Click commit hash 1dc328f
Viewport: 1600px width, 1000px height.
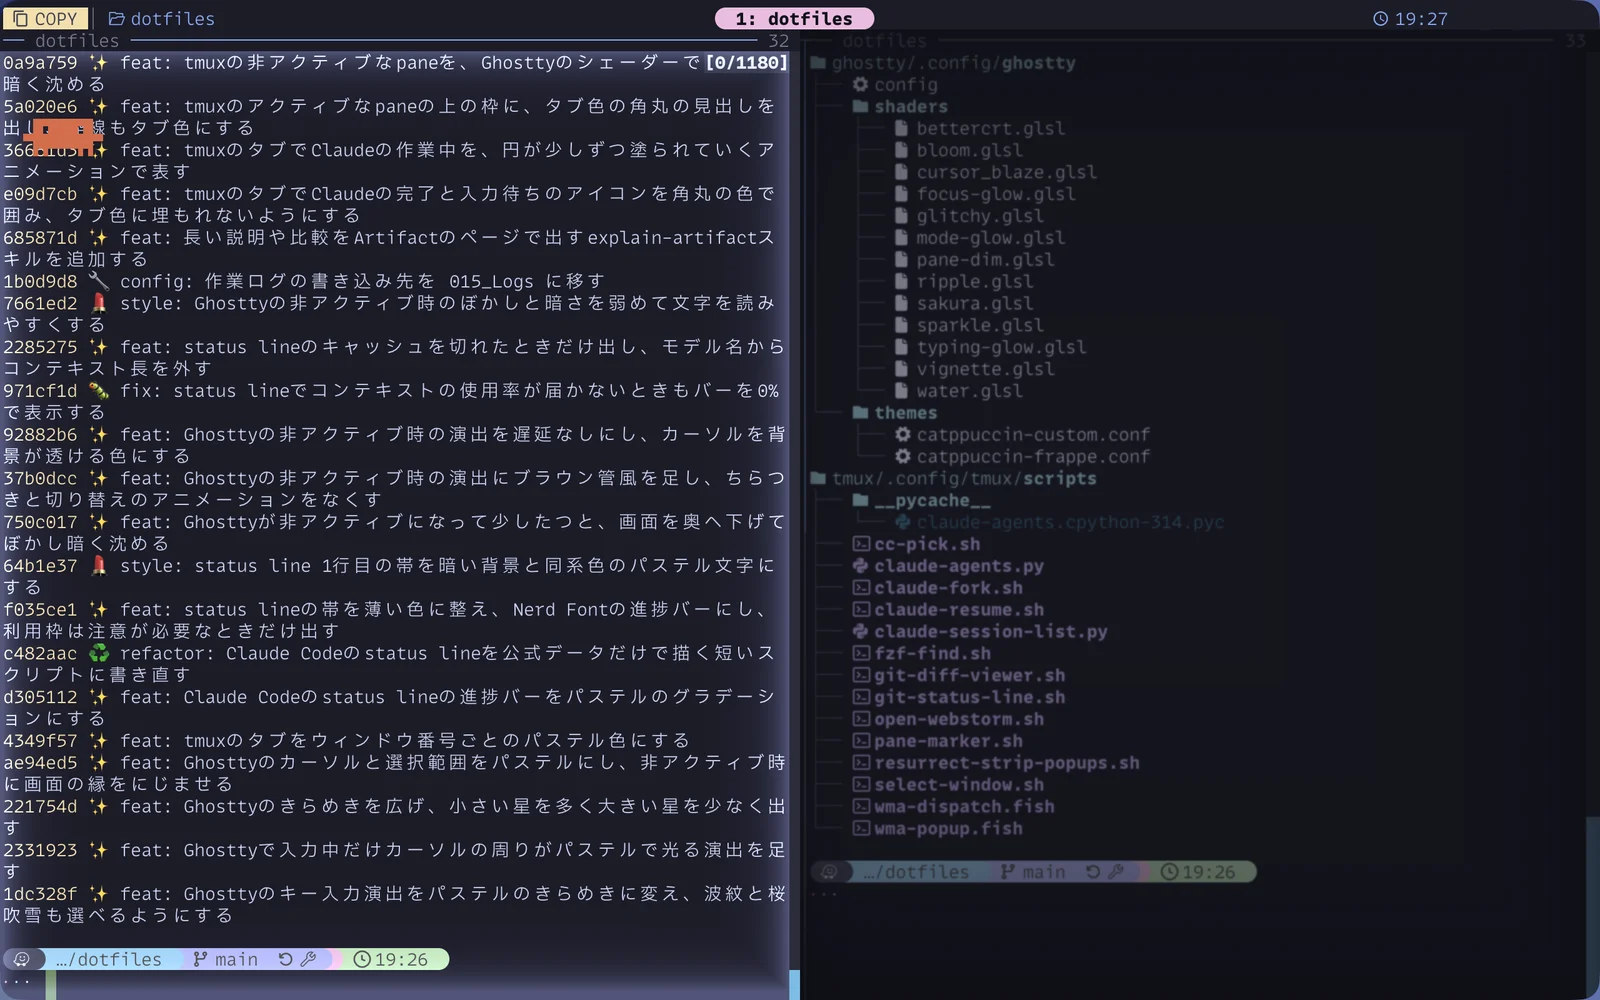(40, 894)
